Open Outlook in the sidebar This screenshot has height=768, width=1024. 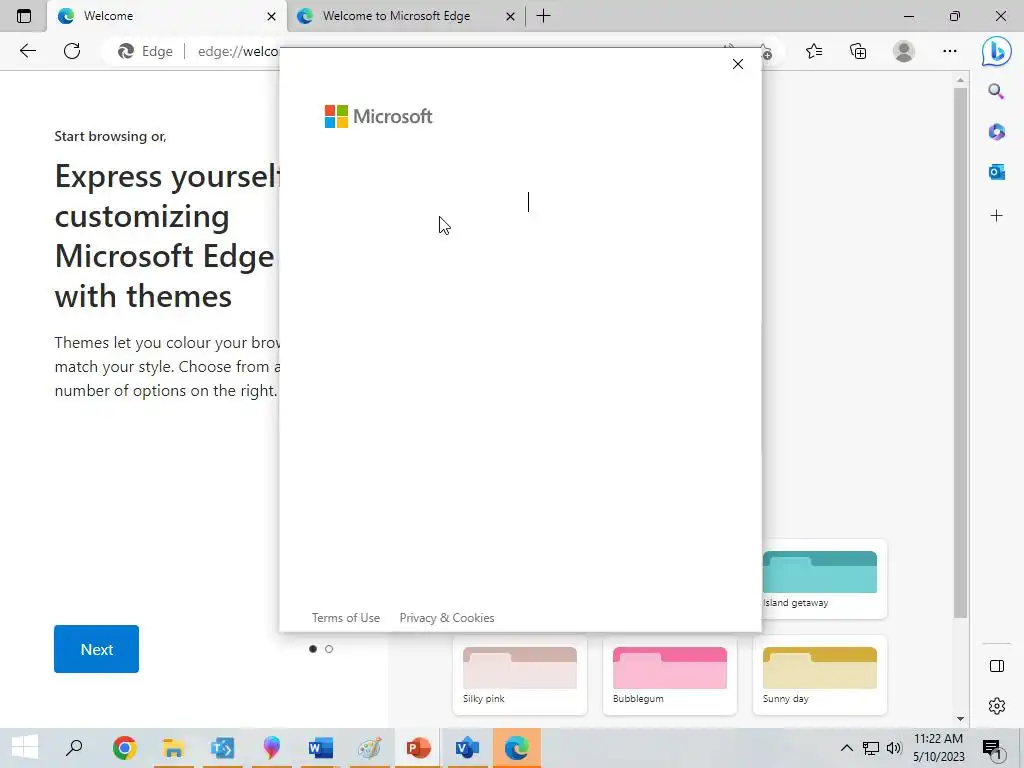tap(996, 172)
